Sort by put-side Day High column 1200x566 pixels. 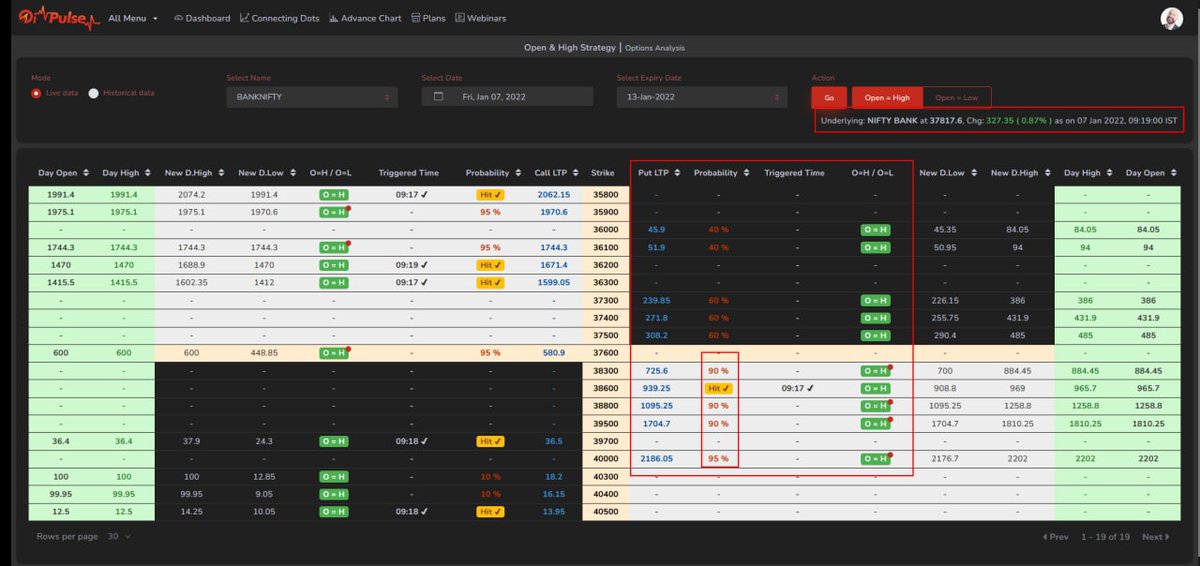(1089, 173)
